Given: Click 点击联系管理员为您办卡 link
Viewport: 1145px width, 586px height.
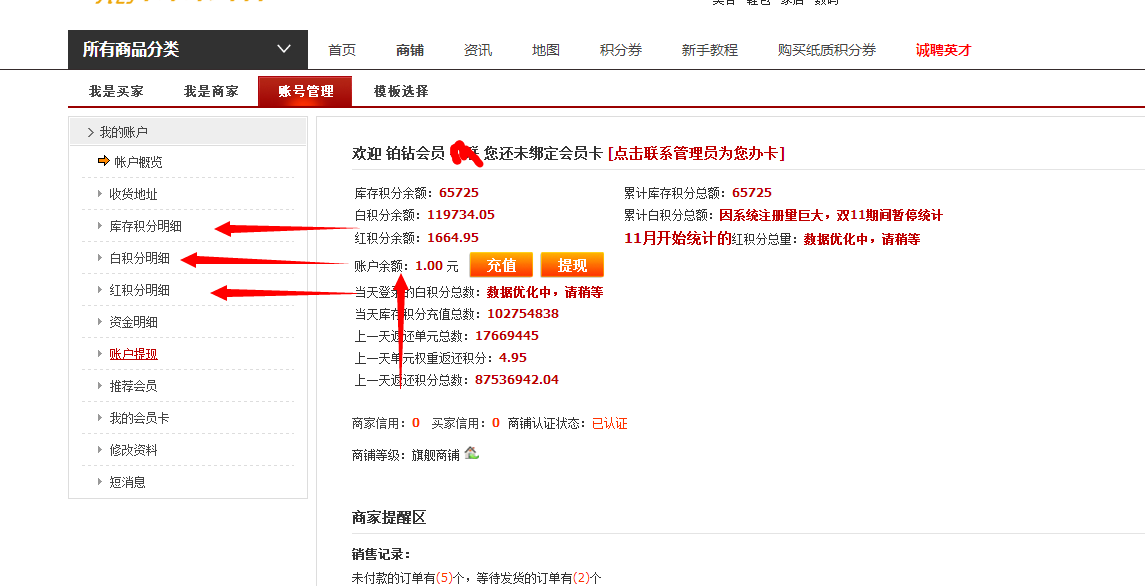Looking at the screenshot, I should [x=696, y=153].
